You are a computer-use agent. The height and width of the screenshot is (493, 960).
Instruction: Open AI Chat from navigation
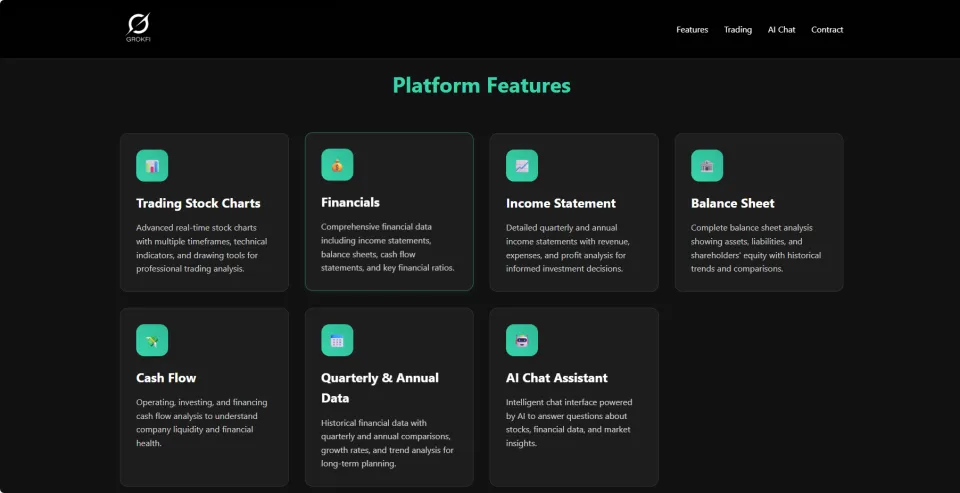(781, 30)
